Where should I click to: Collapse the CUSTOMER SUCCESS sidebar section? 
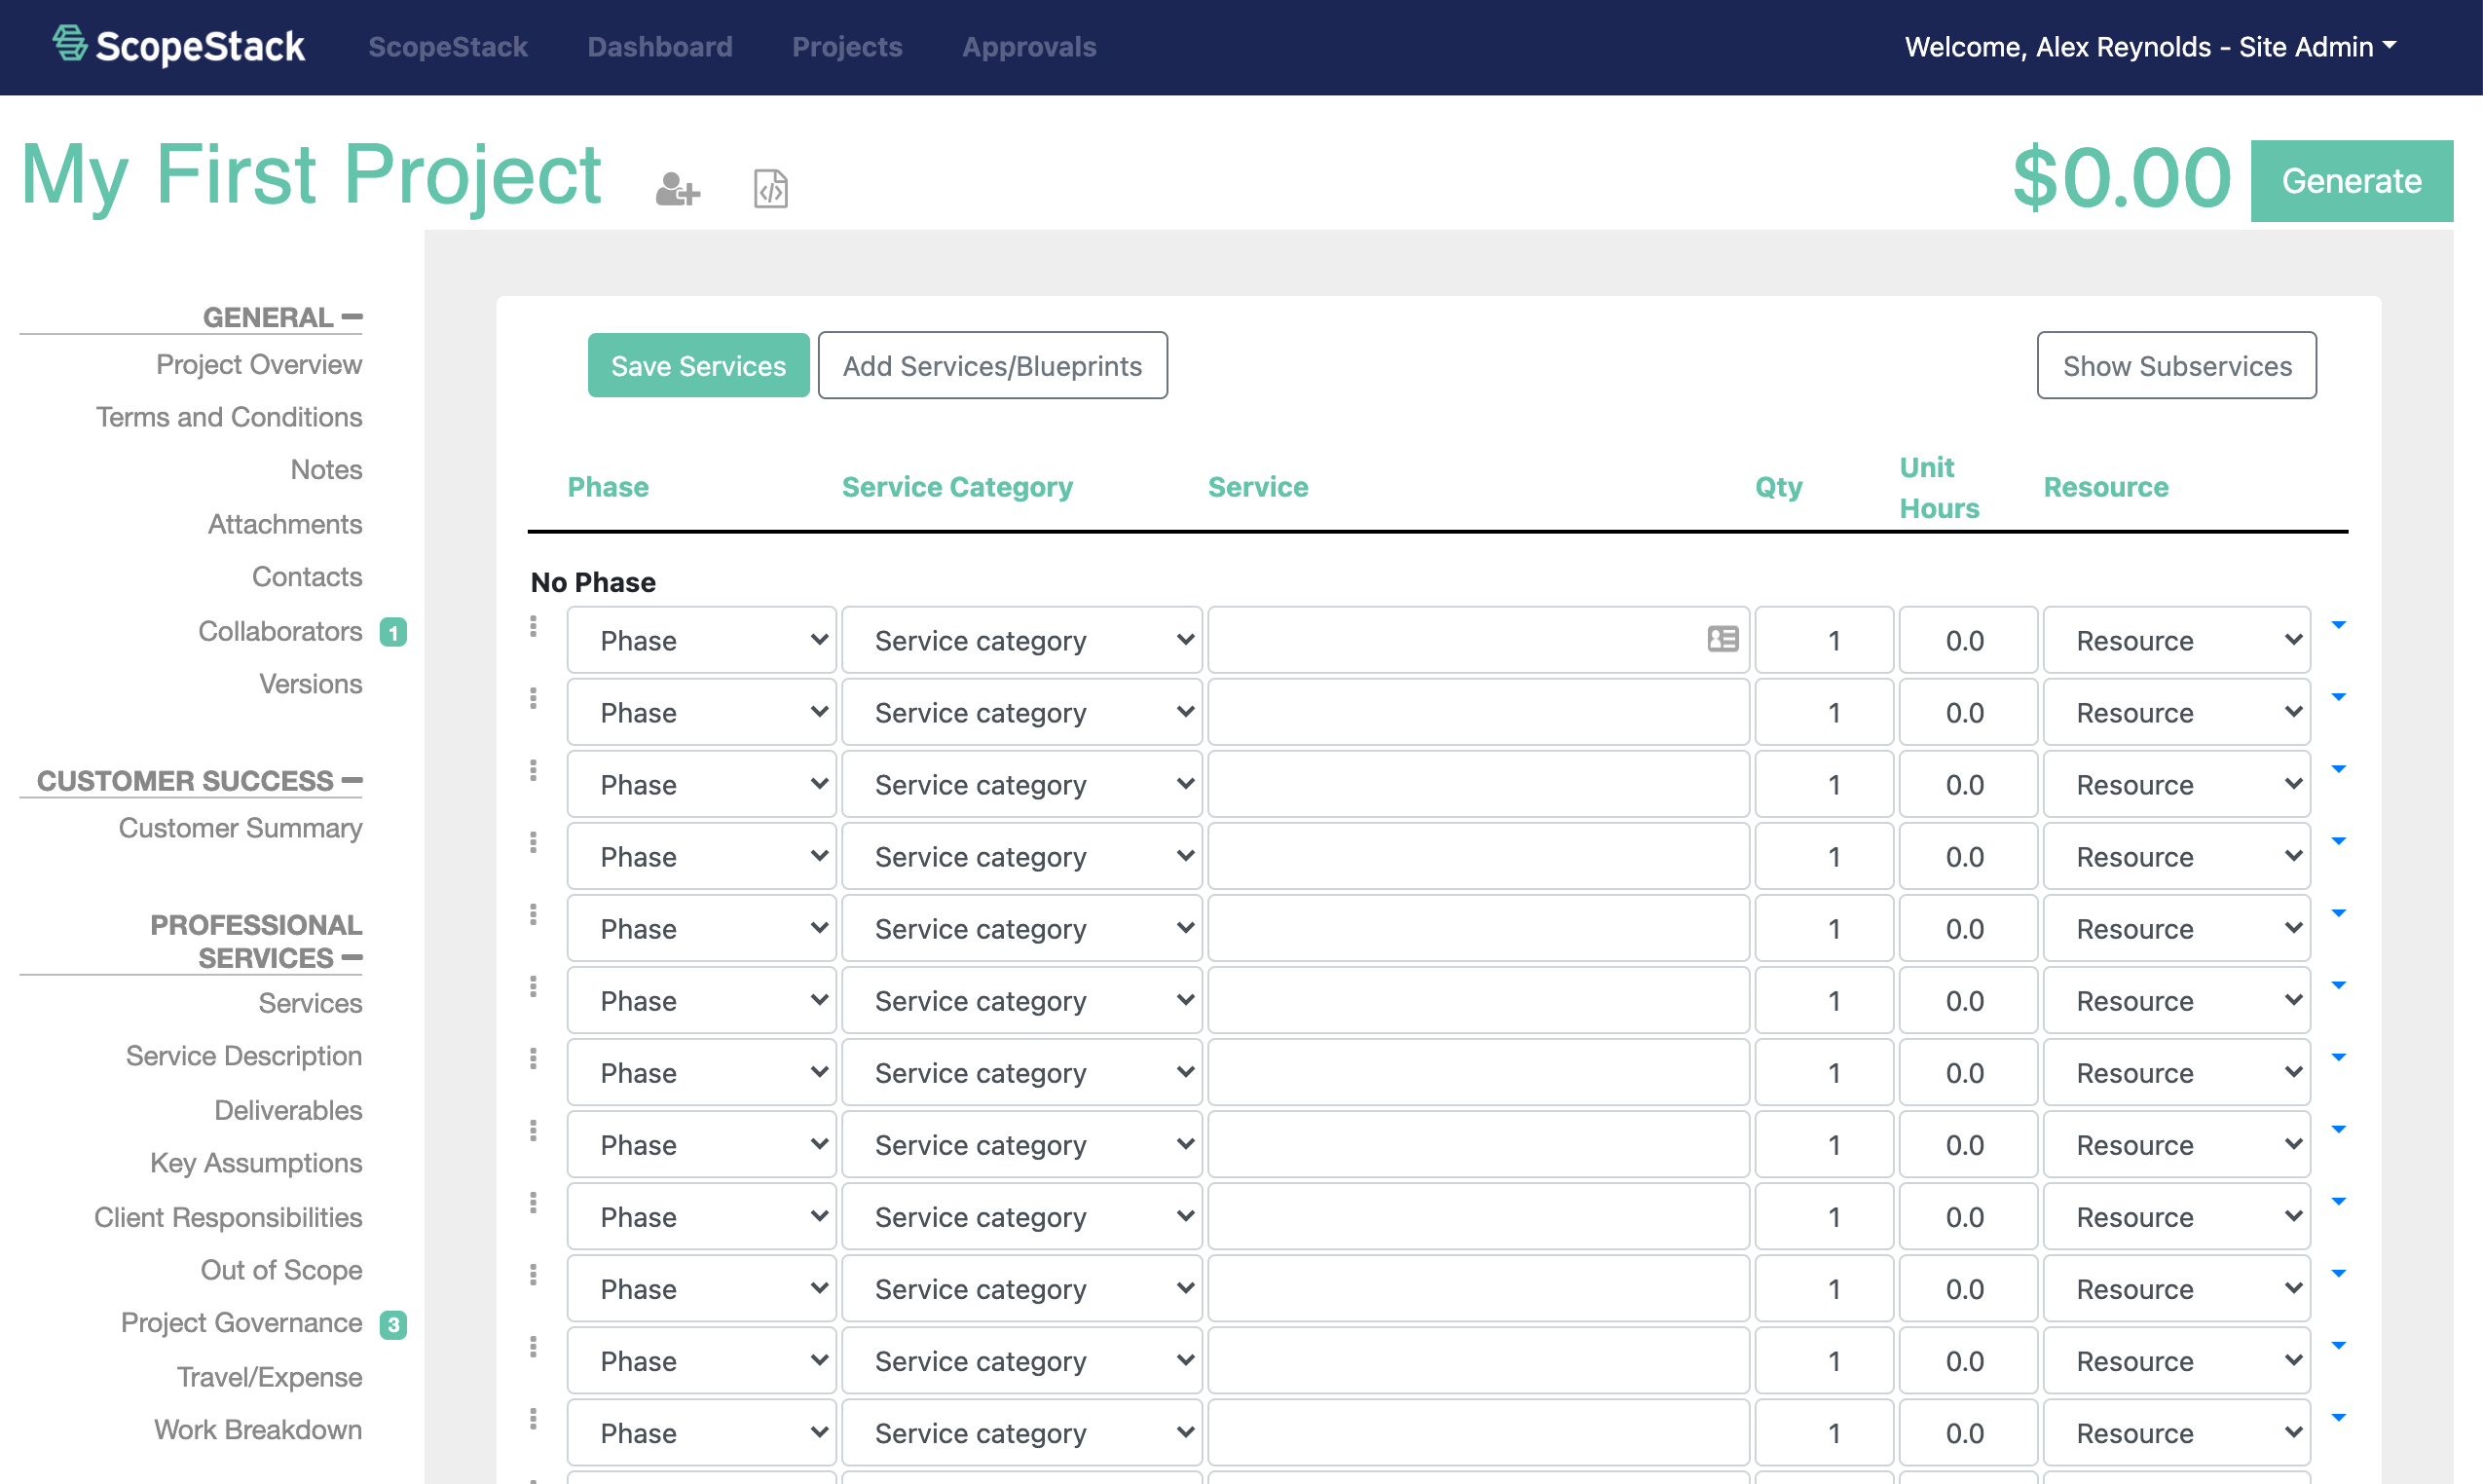pyautogui.click(x=199, y=780)
